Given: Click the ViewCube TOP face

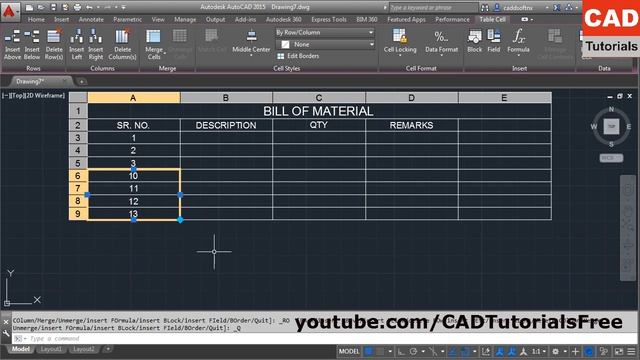Looking at the screenshot, I should coord(611,127).
